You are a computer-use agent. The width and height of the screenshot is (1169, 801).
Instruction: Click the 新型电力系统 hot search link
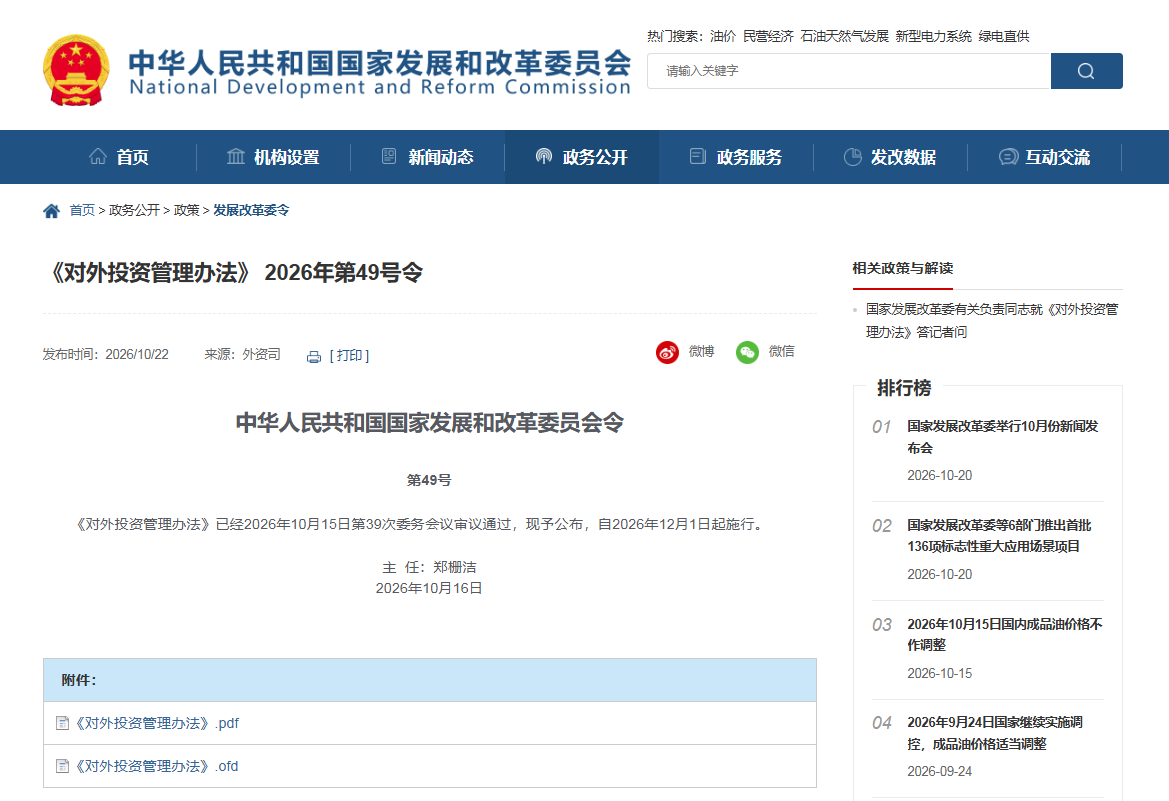click(x=933, y=37)
